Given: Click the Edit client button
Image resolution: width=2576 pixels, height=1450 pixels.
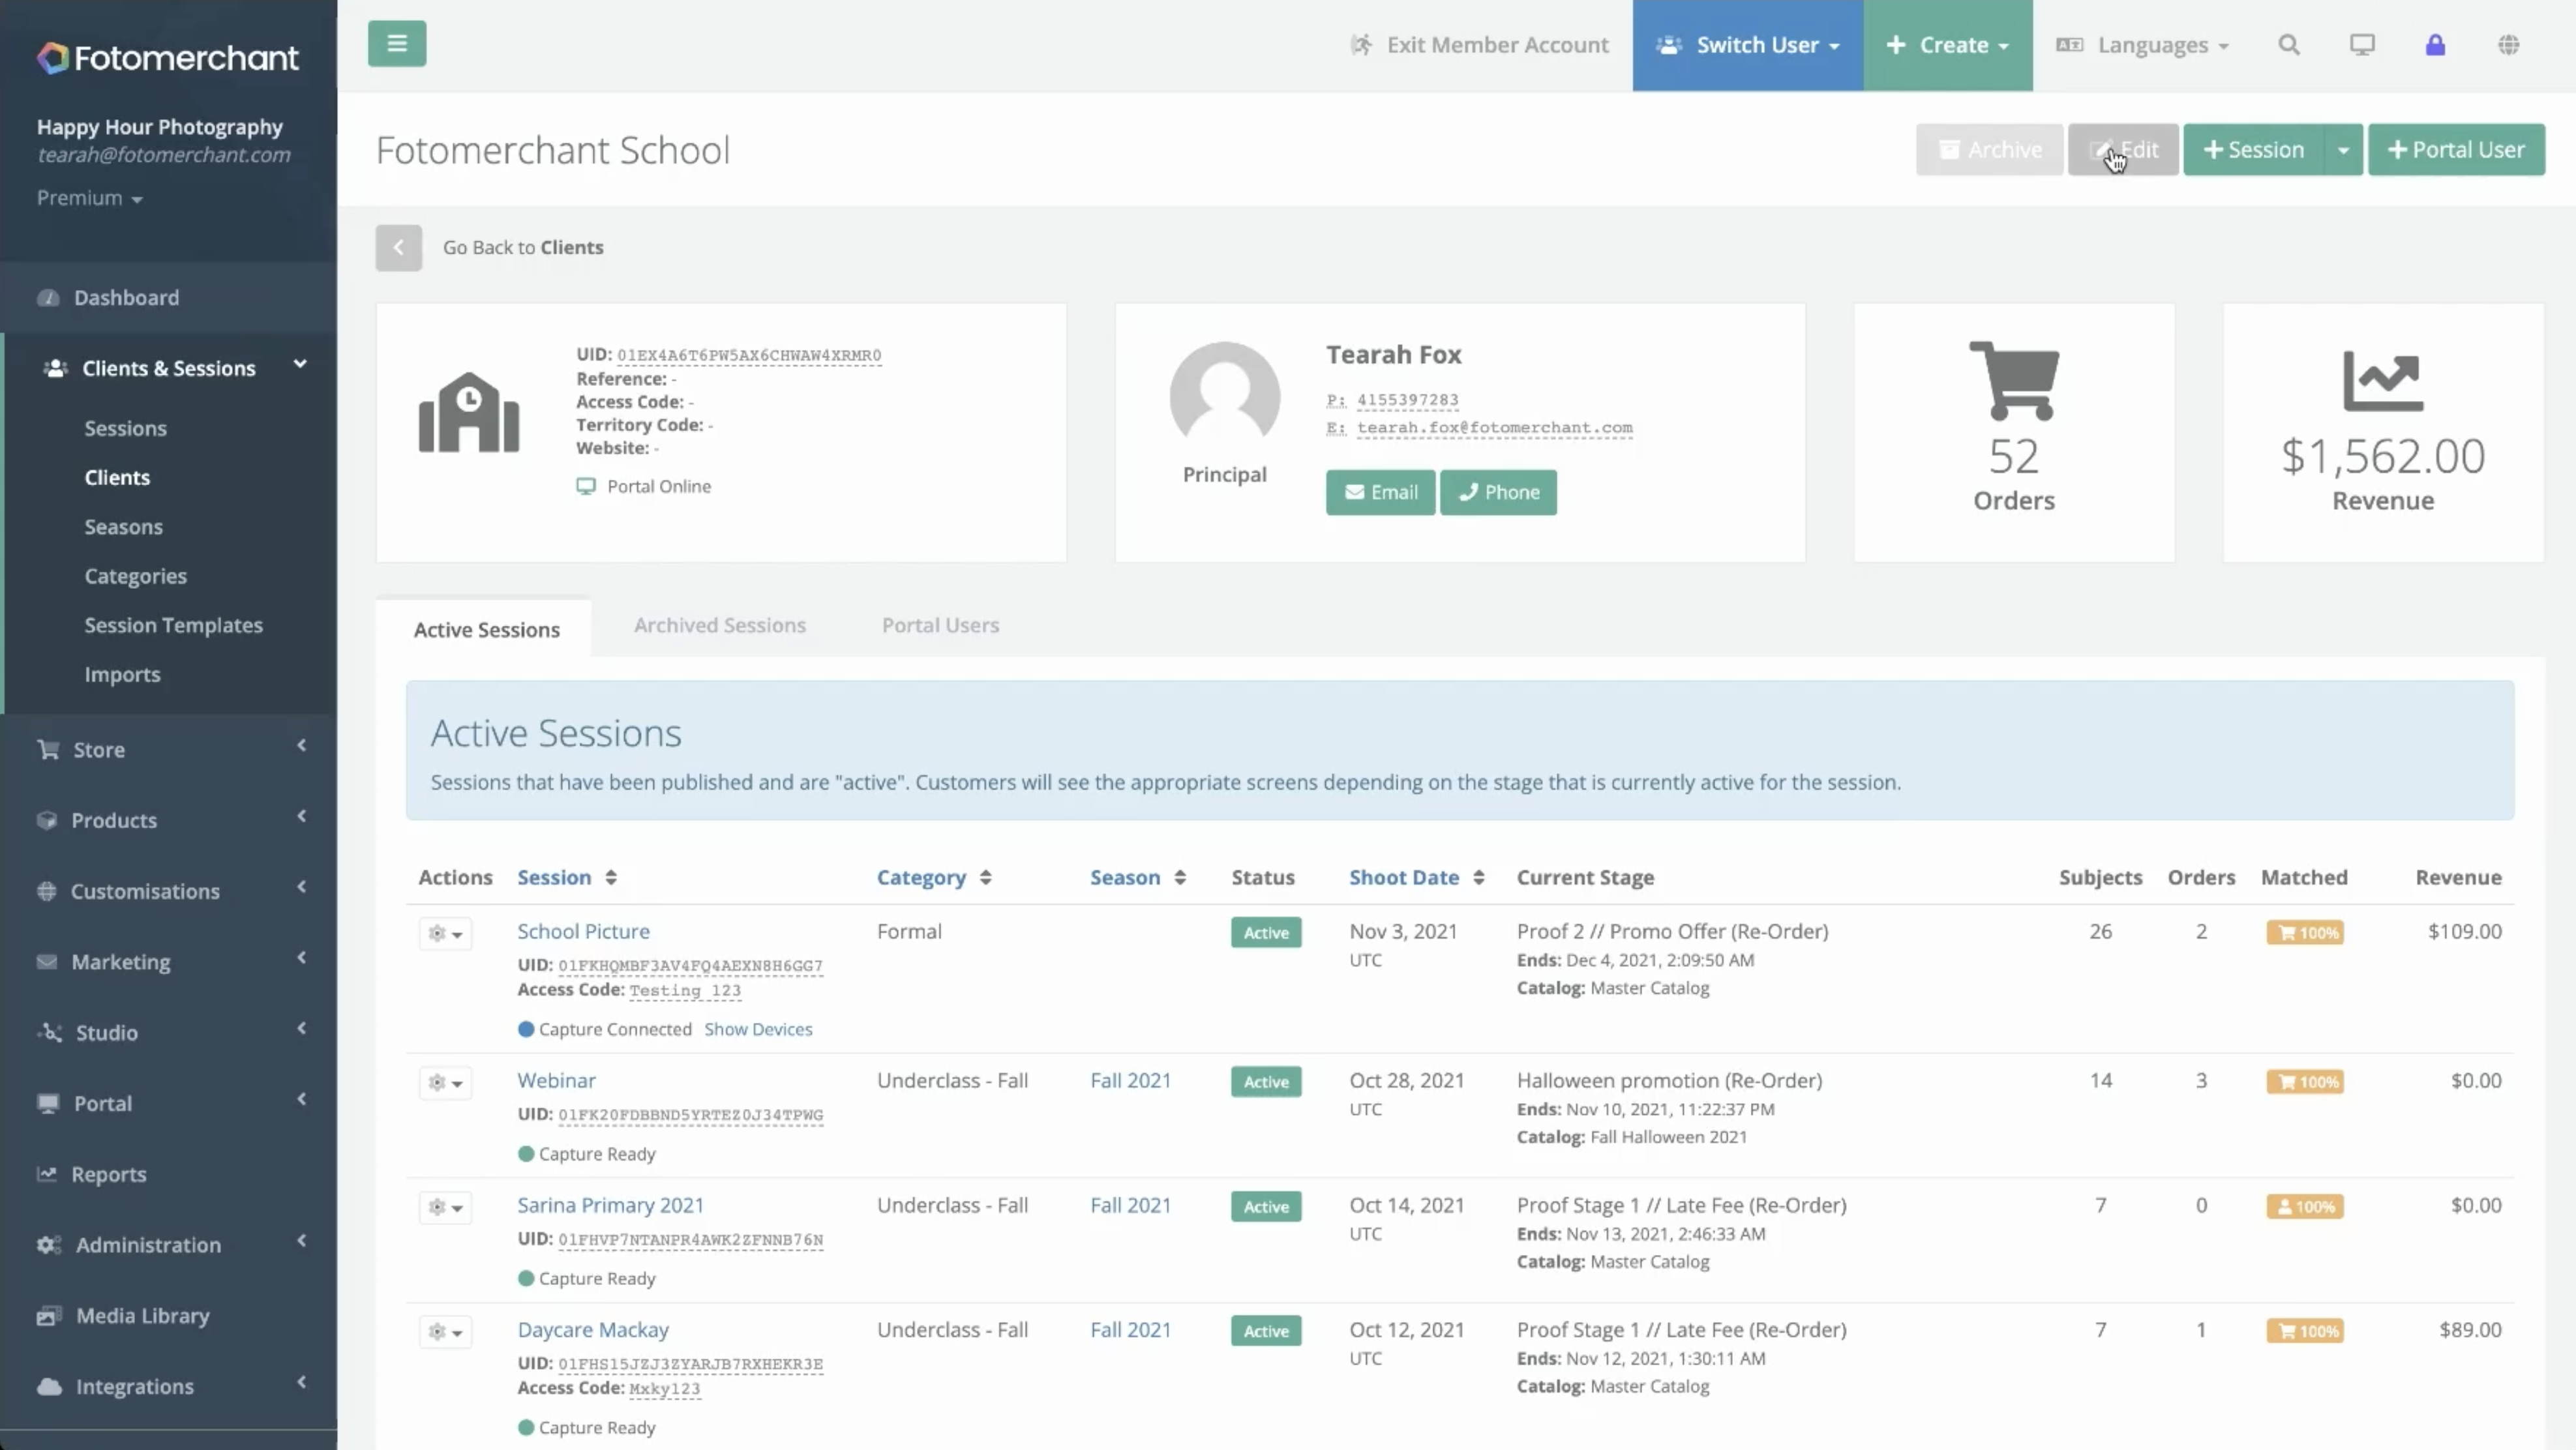Looking at the screenshot, I should tap(2123, 150).
